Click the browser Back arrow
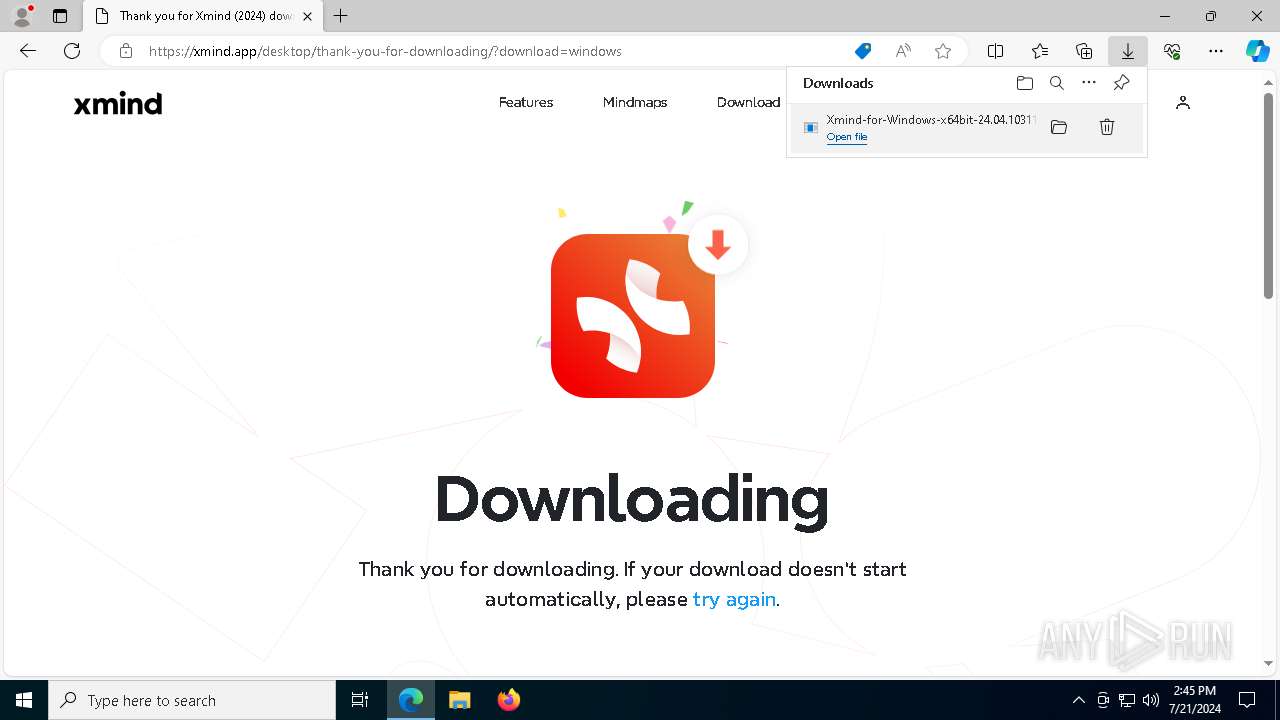Screen dimensions: 1280x720 coord(28,51)
